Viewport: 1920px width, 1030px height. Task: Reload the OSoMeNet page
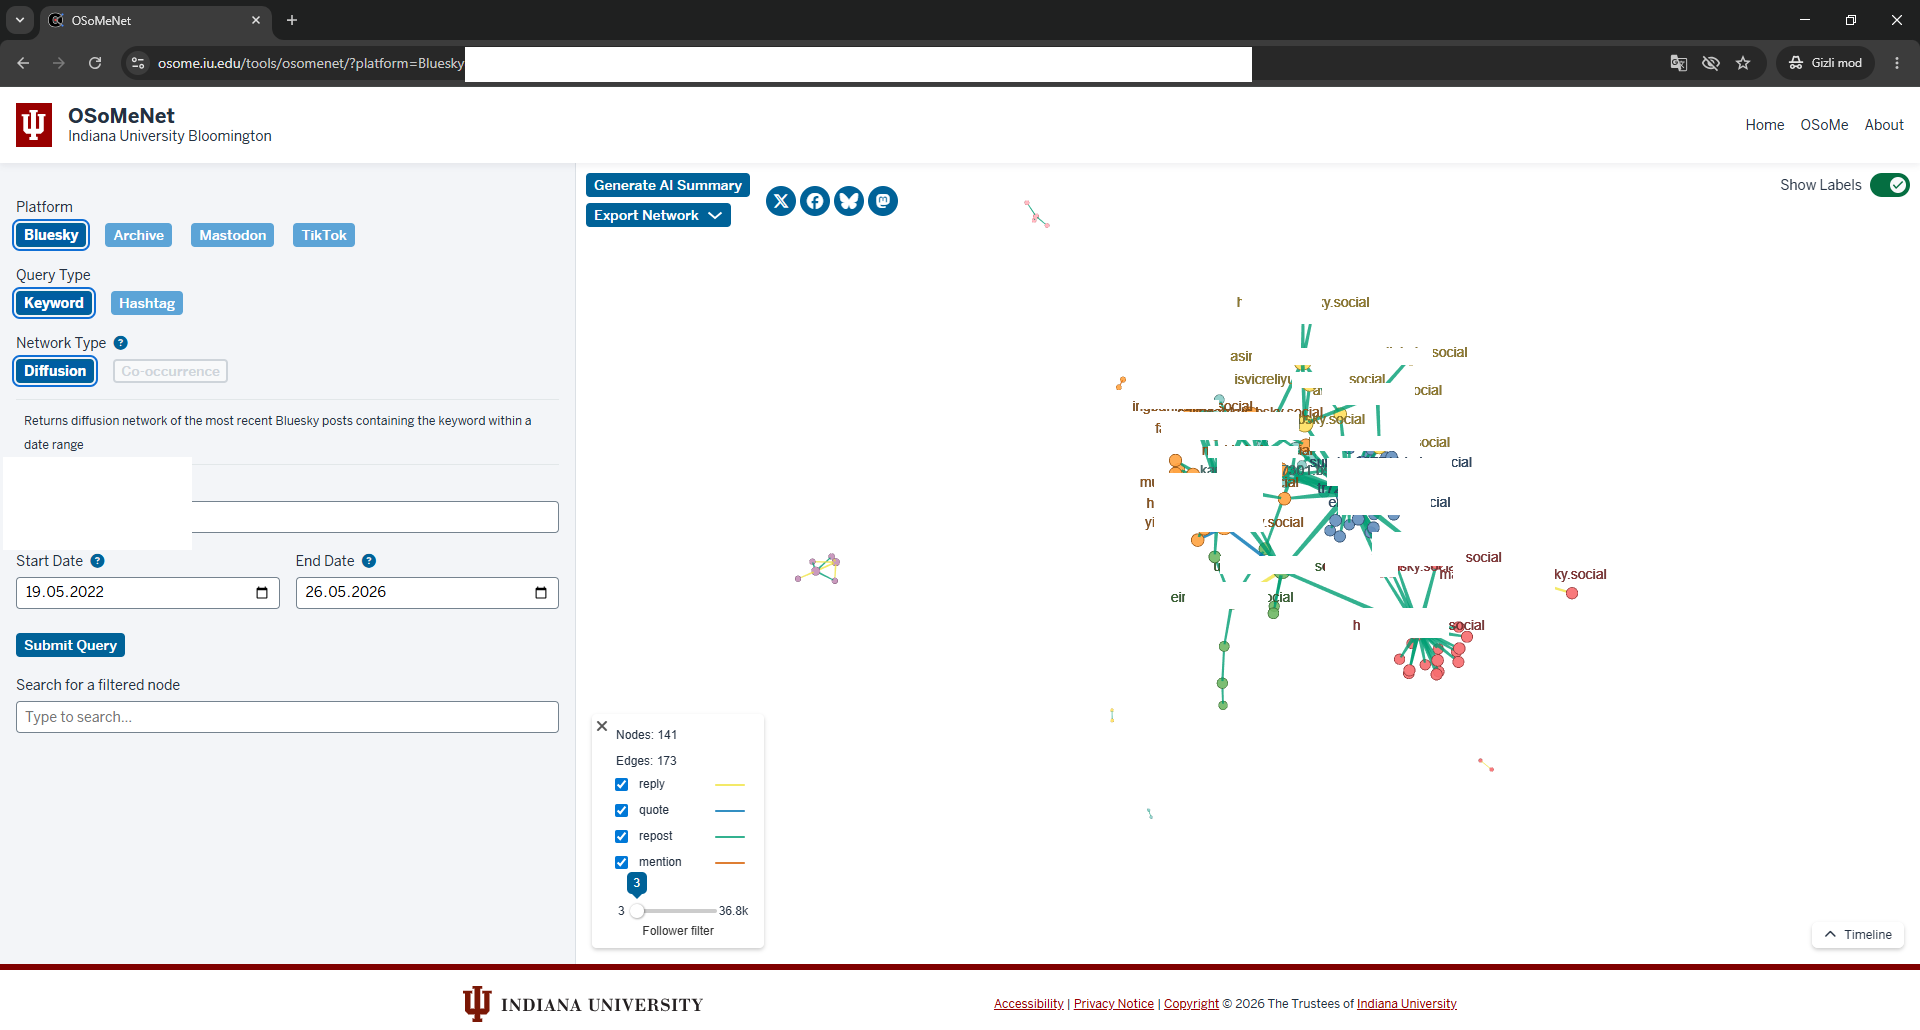[x=95, y=63]
